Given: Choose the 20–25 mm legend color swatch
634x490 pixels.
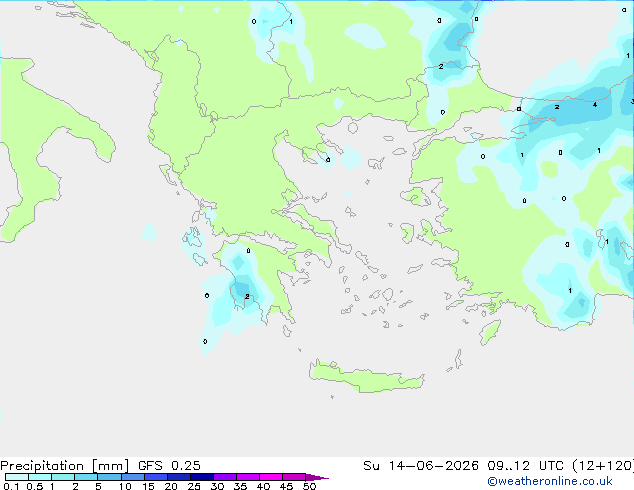Looking at the screenshot, I should tap(179, 477).
